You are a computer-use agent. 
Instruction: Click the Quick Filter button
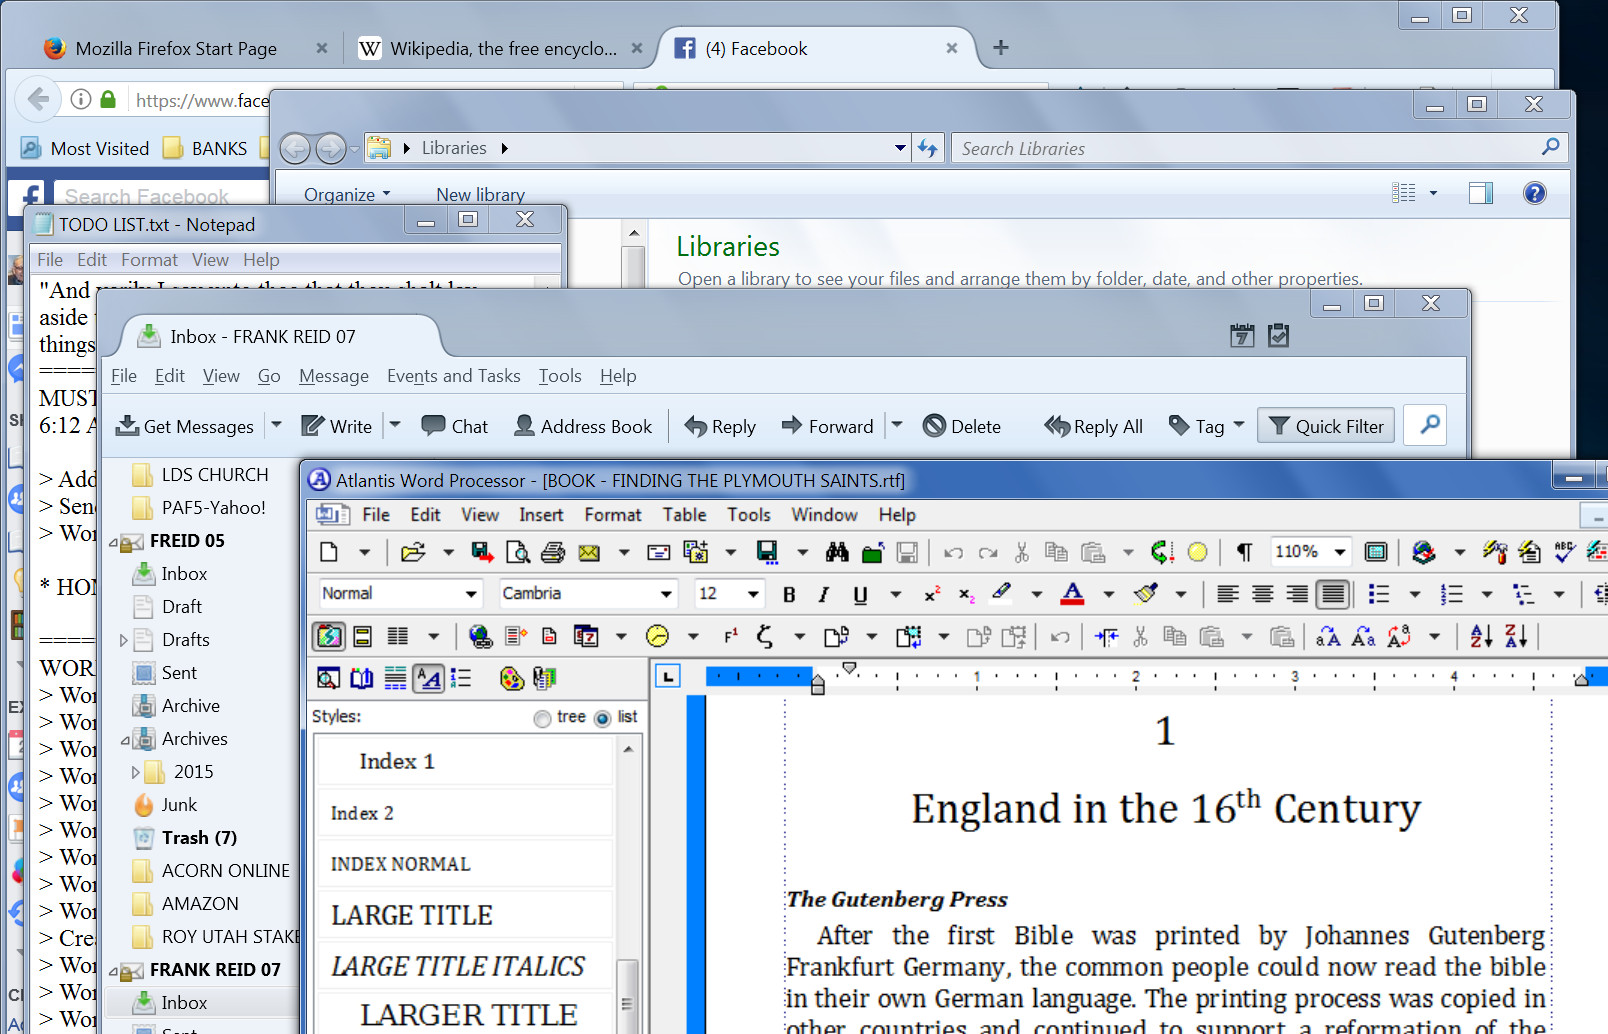pos(1326,427)
